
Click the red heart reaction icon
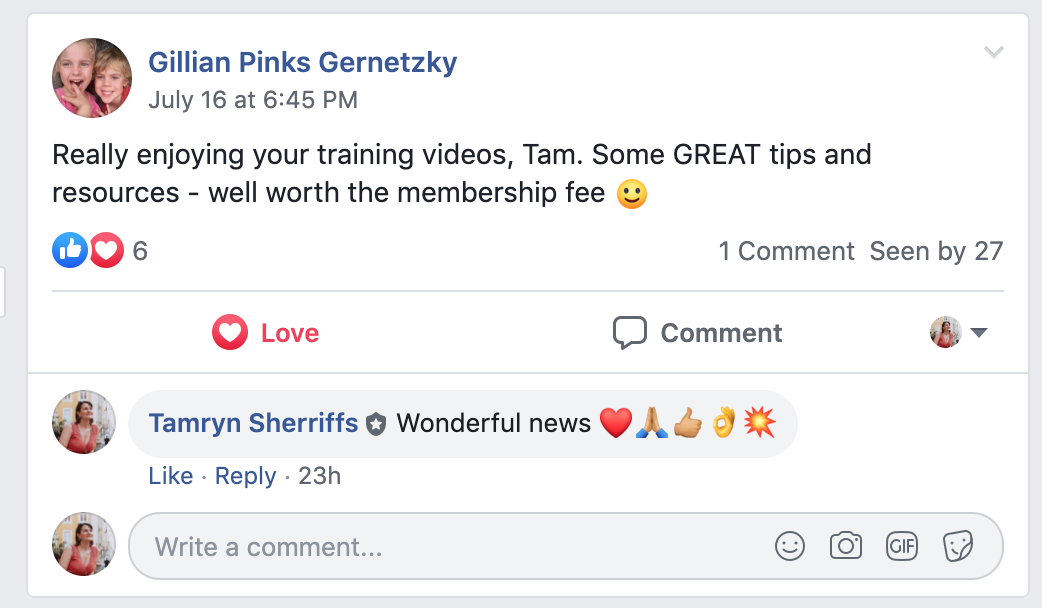(x=106, y=251)
